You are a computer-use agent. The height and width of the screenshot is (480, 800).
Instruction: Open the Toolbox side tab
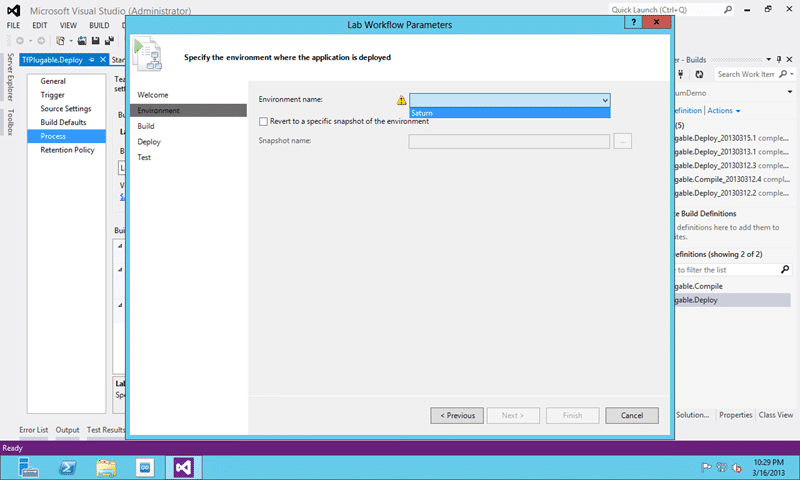(x=10, y=122)
